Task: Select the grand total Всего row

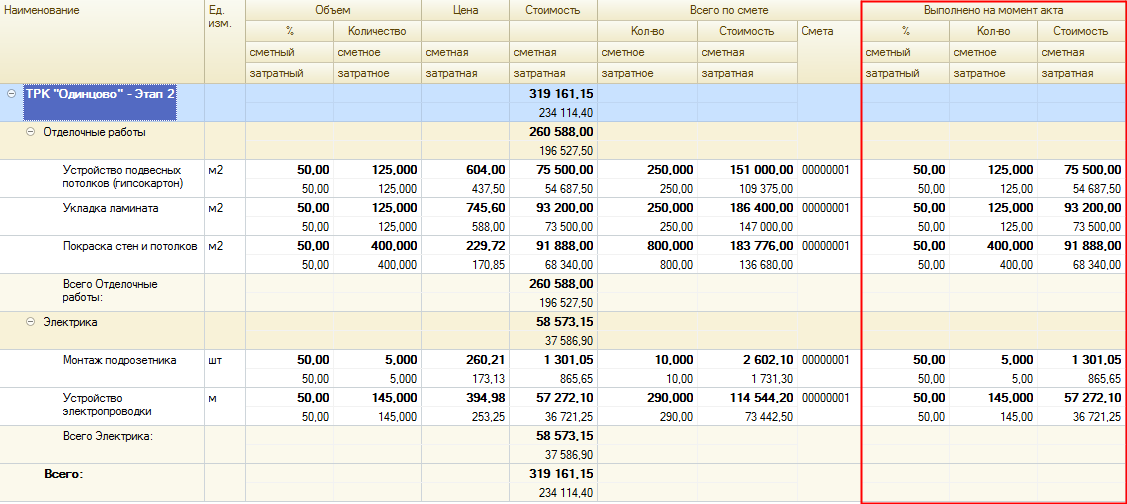Action: click(x=61, y=474)
